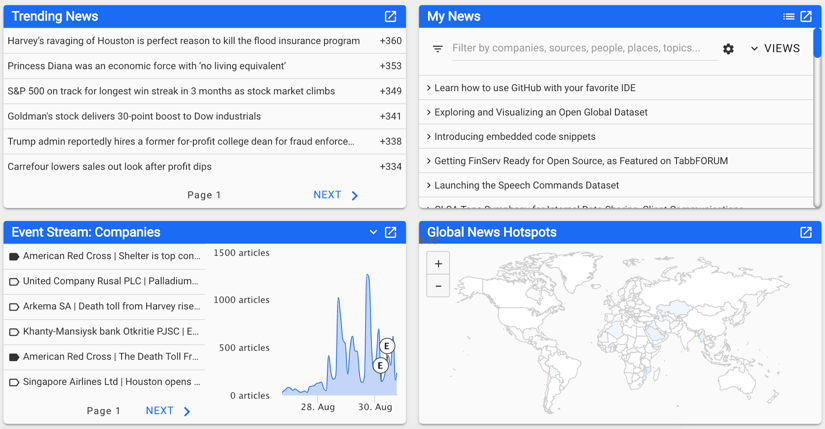Go to NEXT page of Trending News
This screenshot has height=429, width=825.
coord(336,195)
